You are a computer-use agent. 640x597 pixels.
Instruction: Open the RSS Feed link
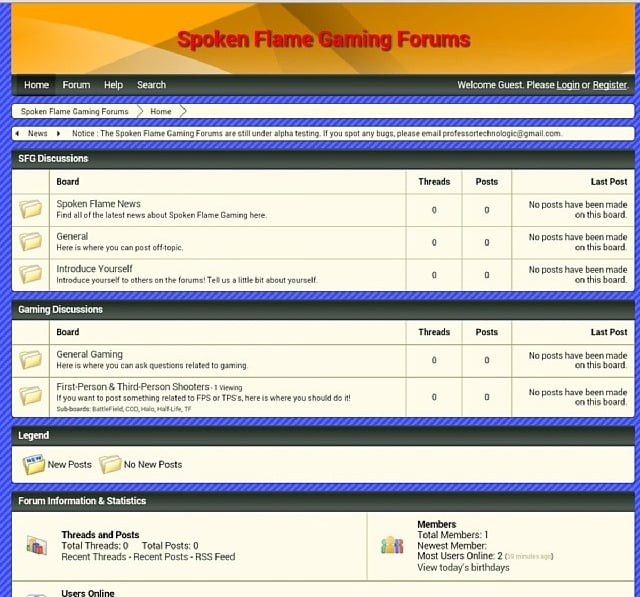pos(215,557)
